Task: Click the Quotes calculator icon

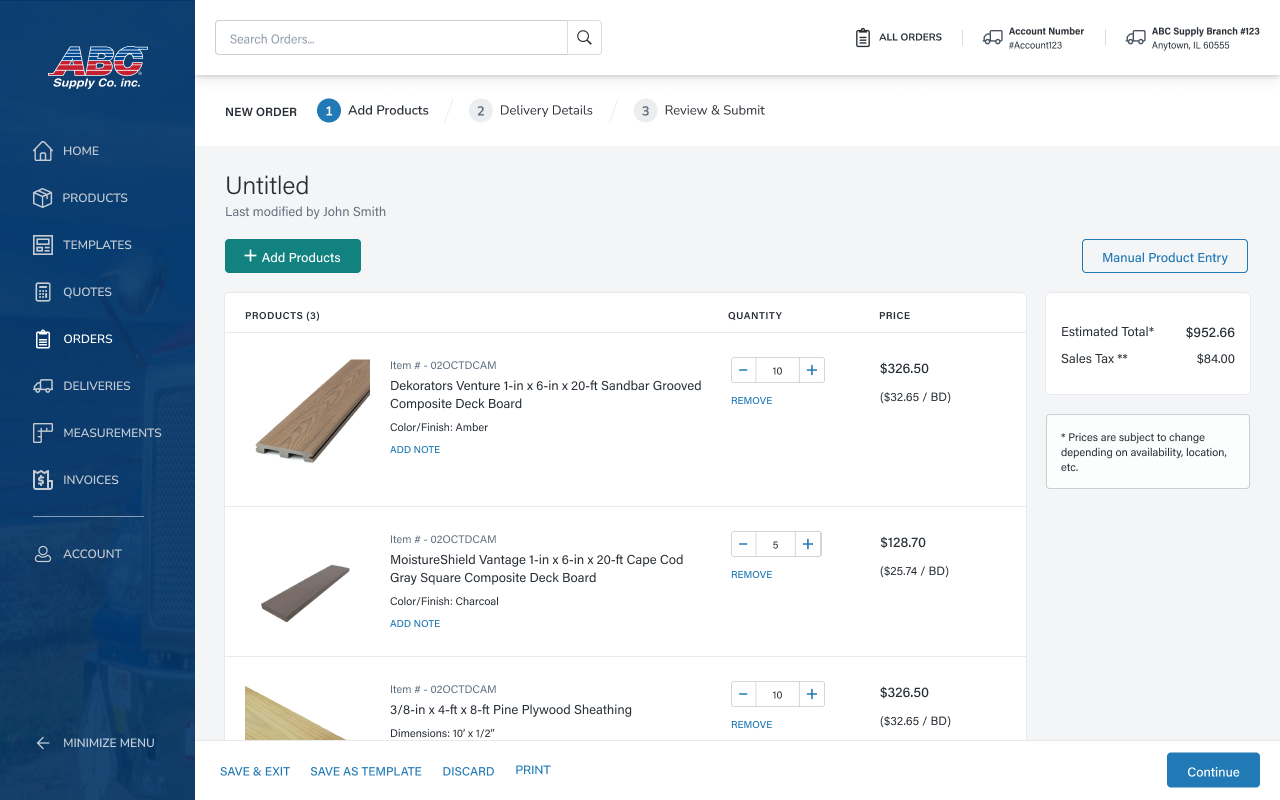Action: [x=42, y=292]
